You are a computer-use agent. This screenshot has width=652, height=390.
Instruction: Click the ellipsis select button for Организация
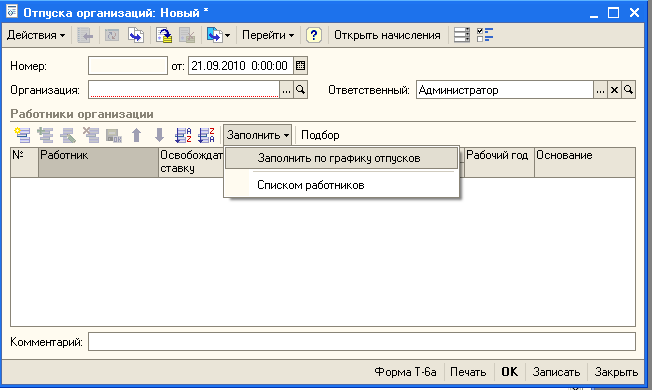tap(286, 90)
